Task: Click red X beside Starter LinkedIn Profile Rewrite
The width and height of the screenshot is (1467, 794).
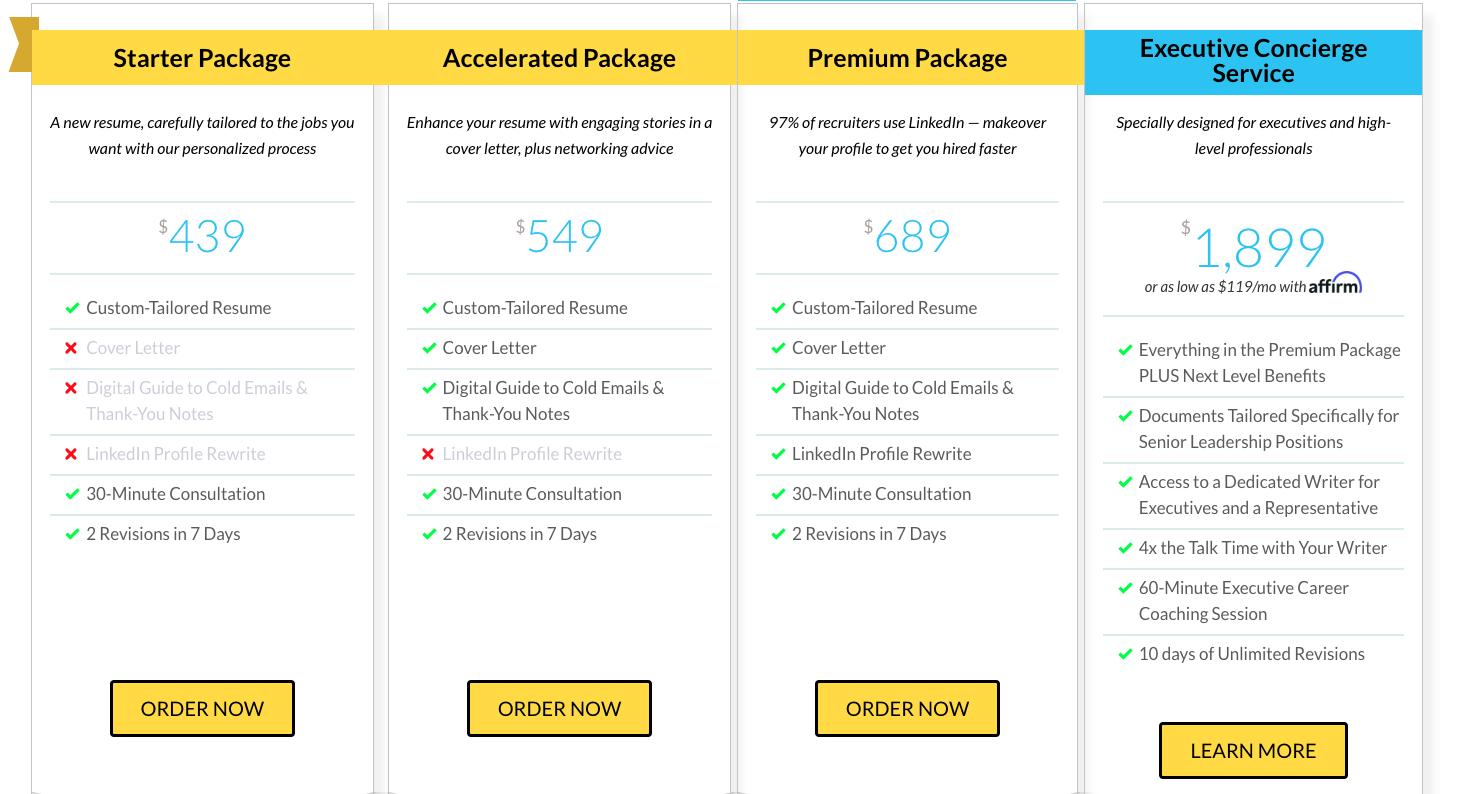Action: pos(71,454)
